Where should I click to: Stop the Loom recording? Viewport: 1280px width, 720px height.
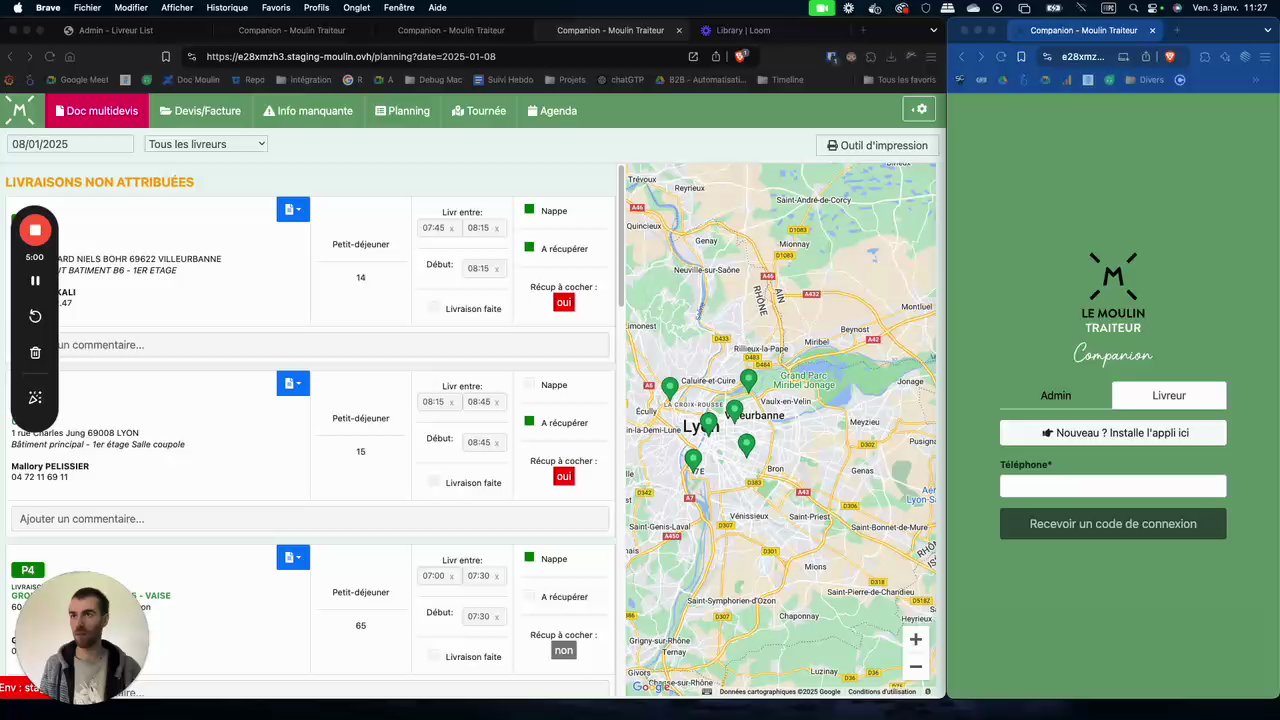point(35,230)
